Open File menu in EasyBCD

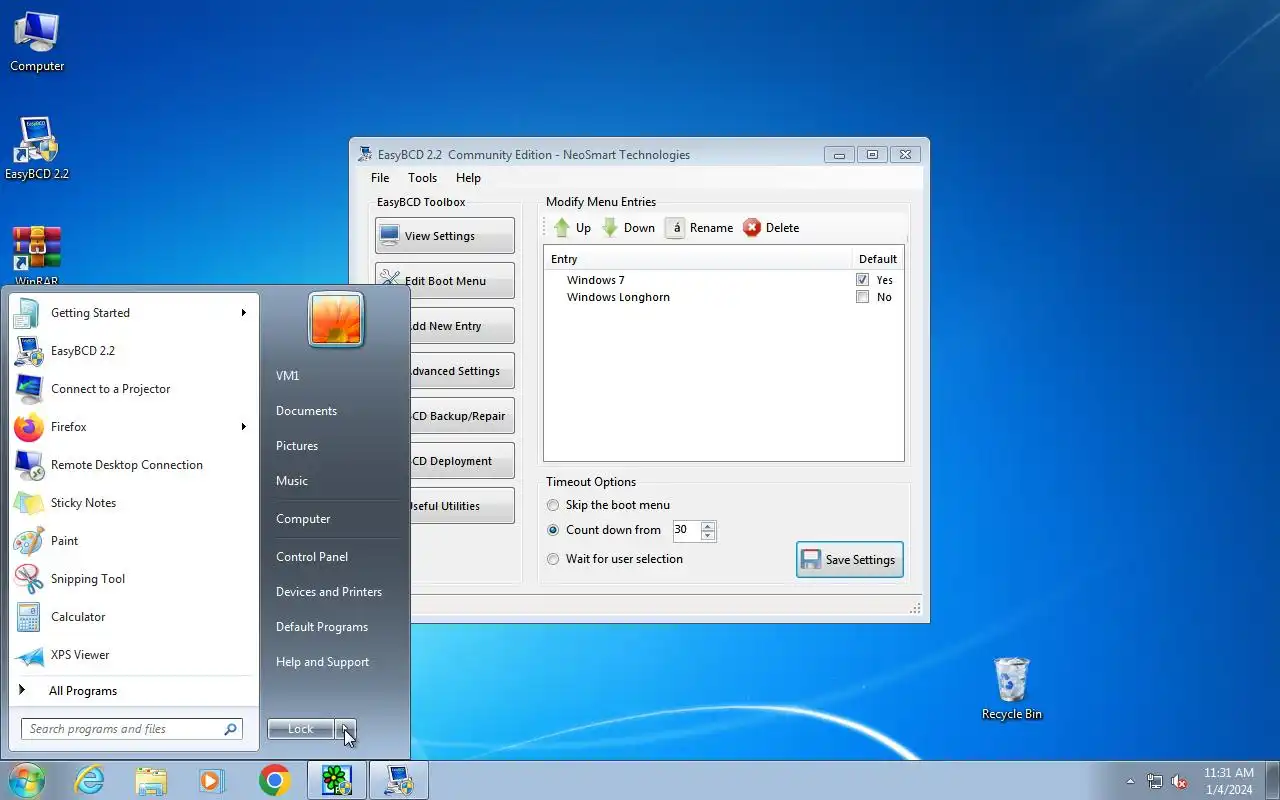380,178
